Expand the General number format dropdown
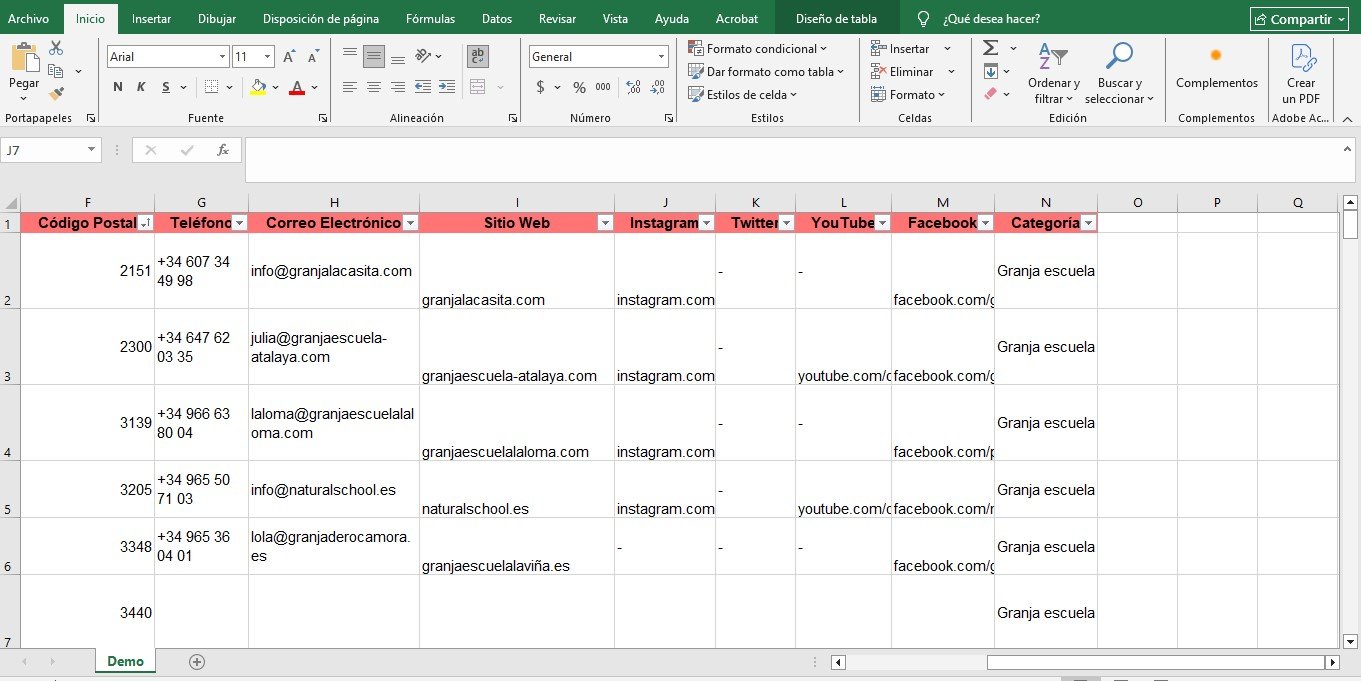This screenshot has width=1361, height=681. click(x=661, y=57)
